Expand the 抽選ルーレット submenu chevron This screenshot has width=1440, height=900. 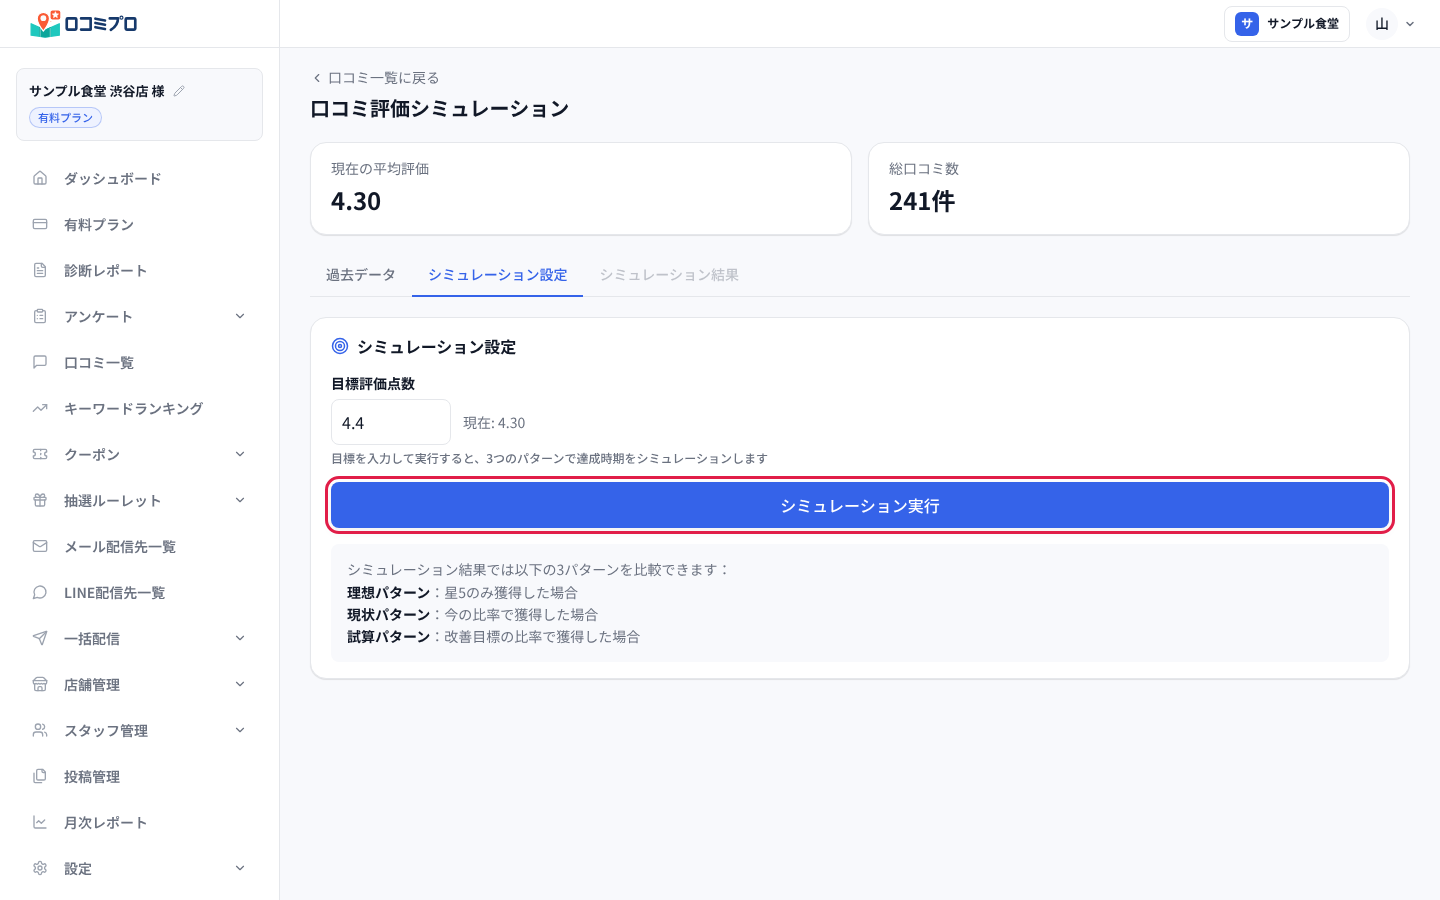point(240,500)
